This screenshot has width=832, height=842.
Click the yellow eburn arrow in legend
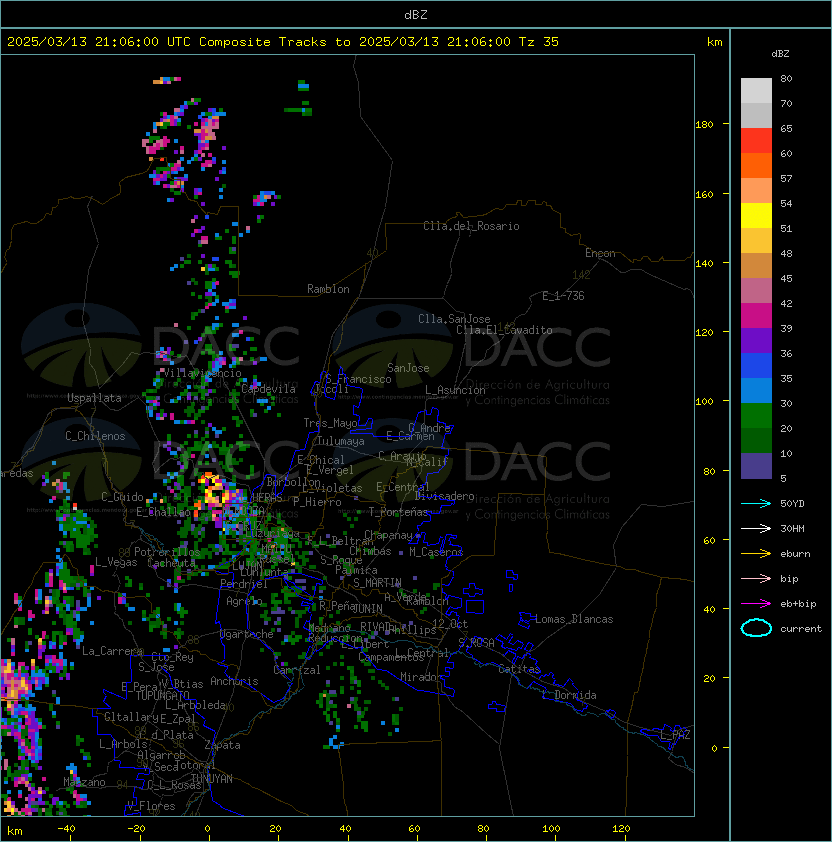(x=756, y=554)
